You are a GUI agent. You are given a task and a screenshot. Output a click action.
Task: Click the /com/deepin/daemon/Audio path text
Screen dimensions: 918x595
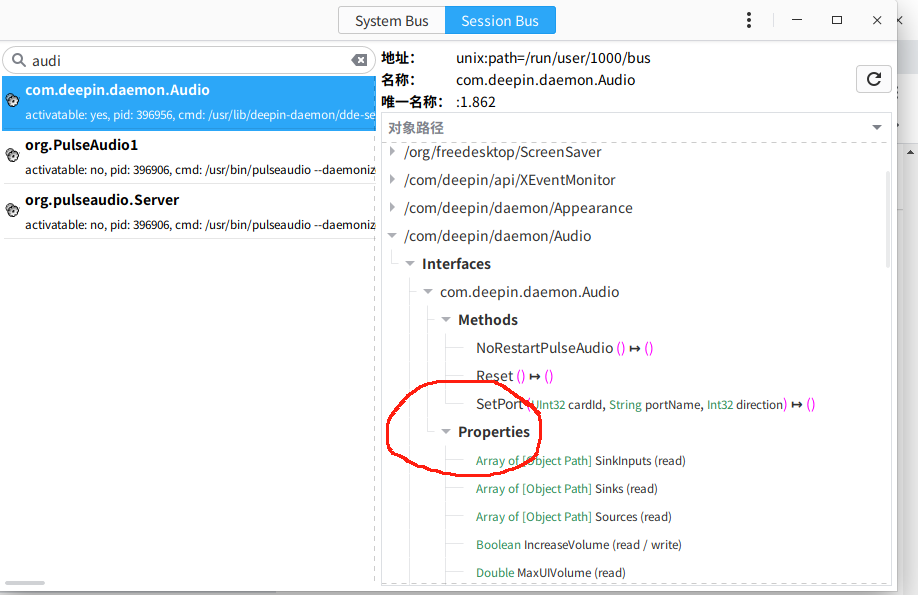(498, 237)
